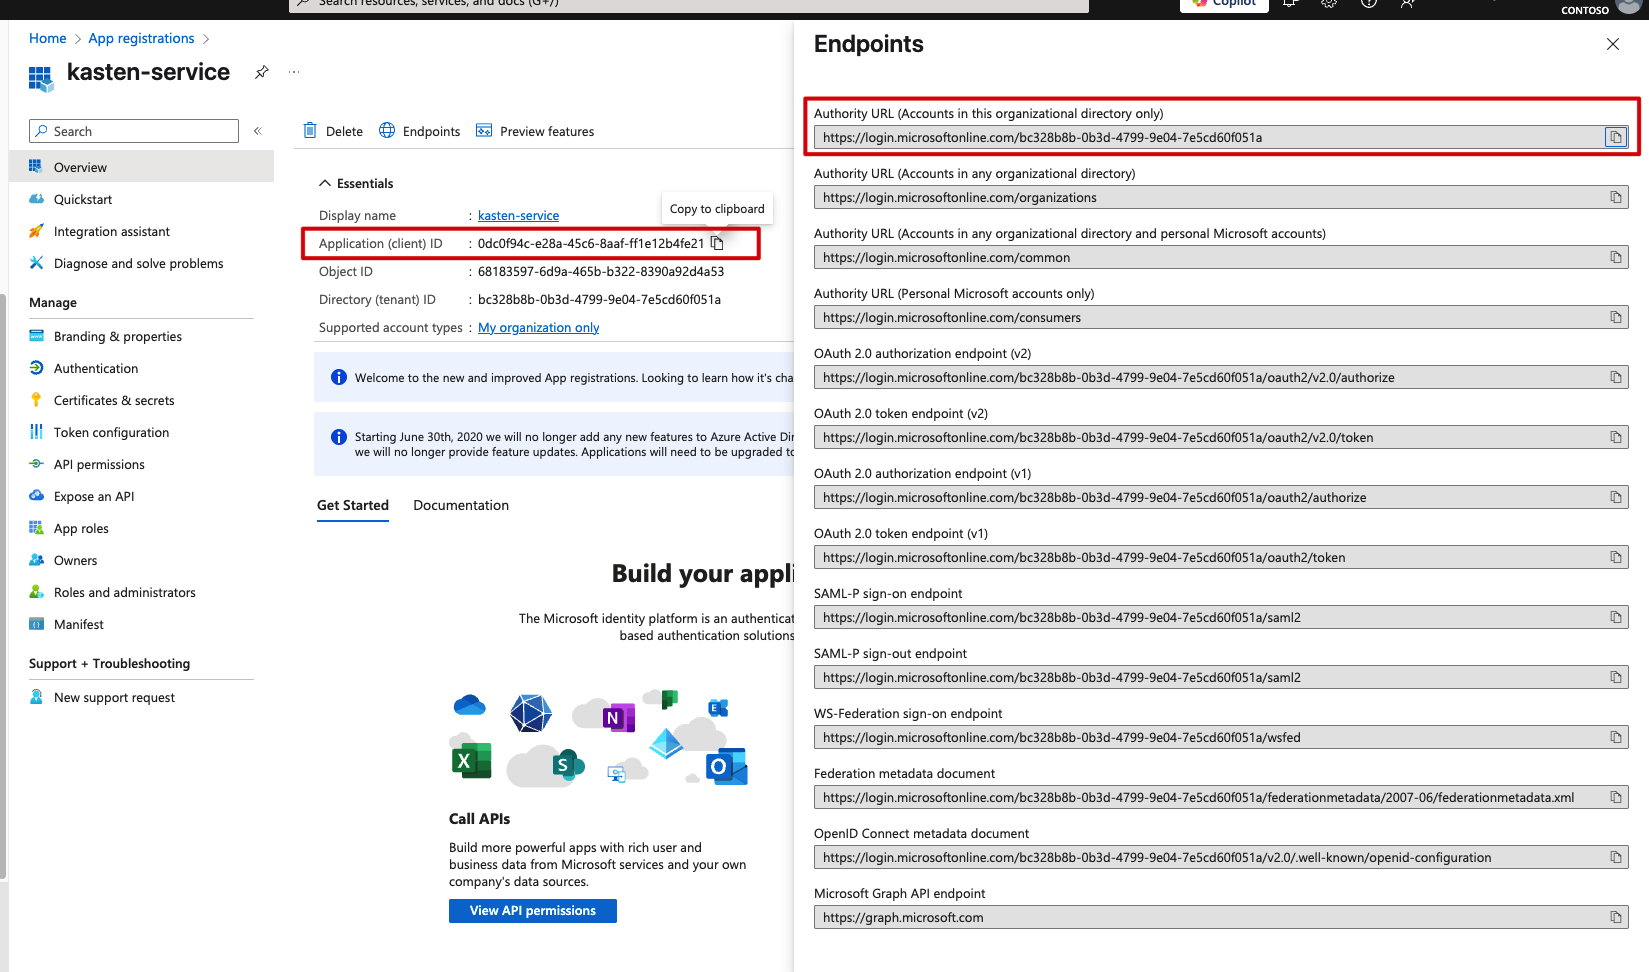
Task: Switch to Documentation tab
Action: pos(461,505)
